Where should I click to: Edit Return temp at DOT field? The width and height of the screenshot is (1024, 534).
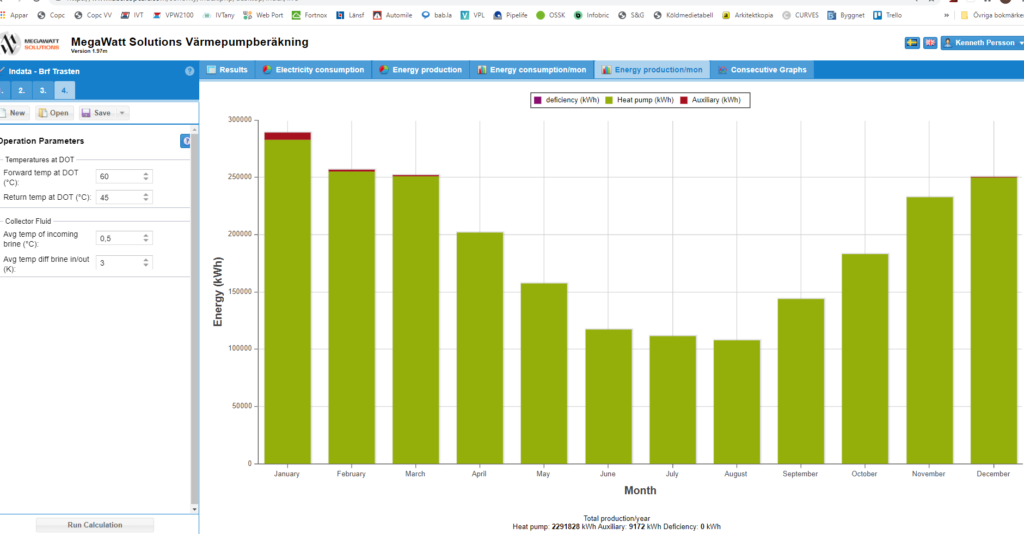[118, 197]
